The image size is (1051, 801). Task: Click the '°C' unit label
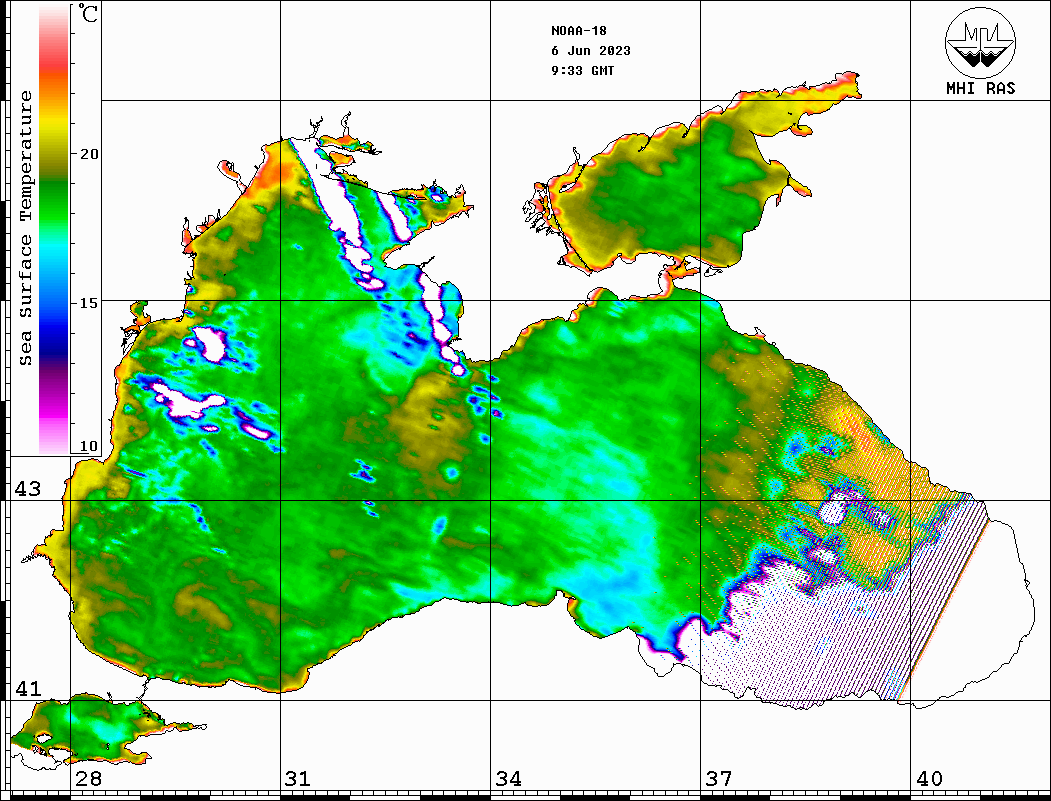[87, 13]
